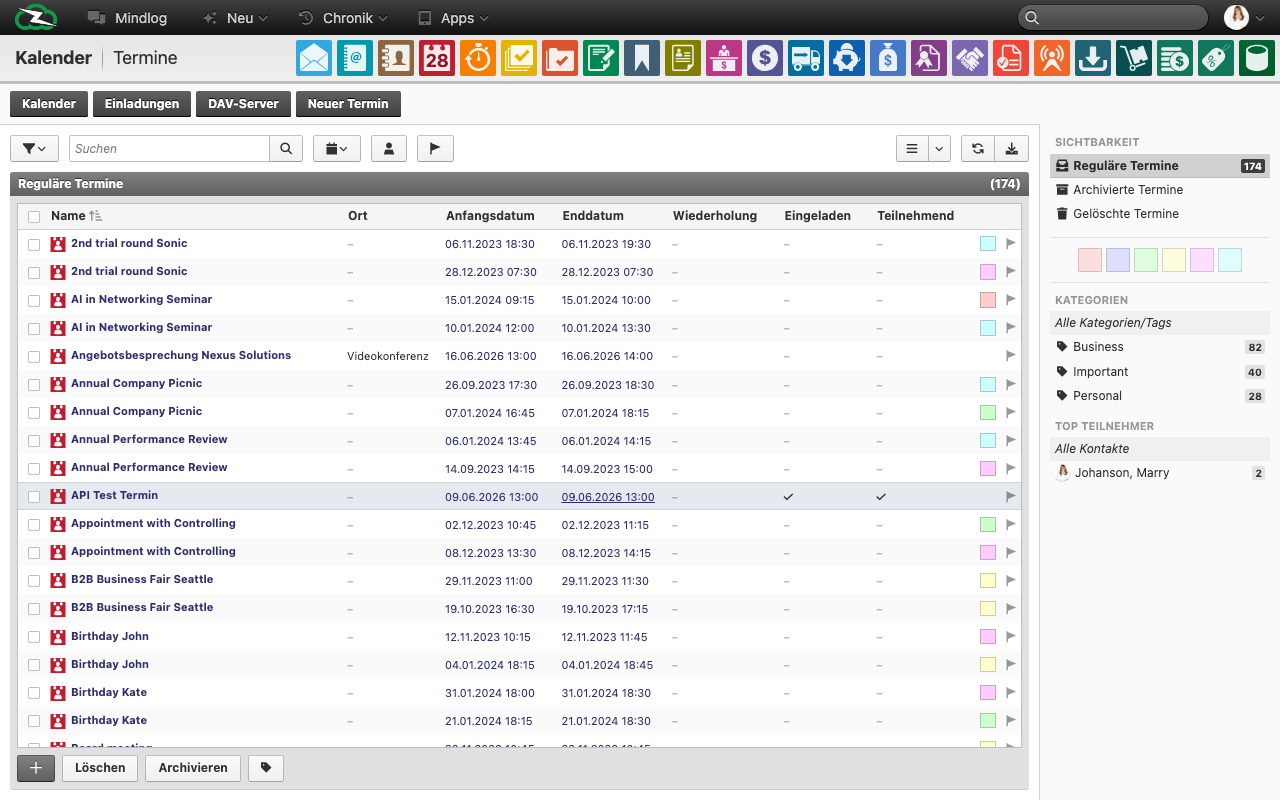Open the blue piggy bank icon

pyautogui.click(x=847, y=58)
